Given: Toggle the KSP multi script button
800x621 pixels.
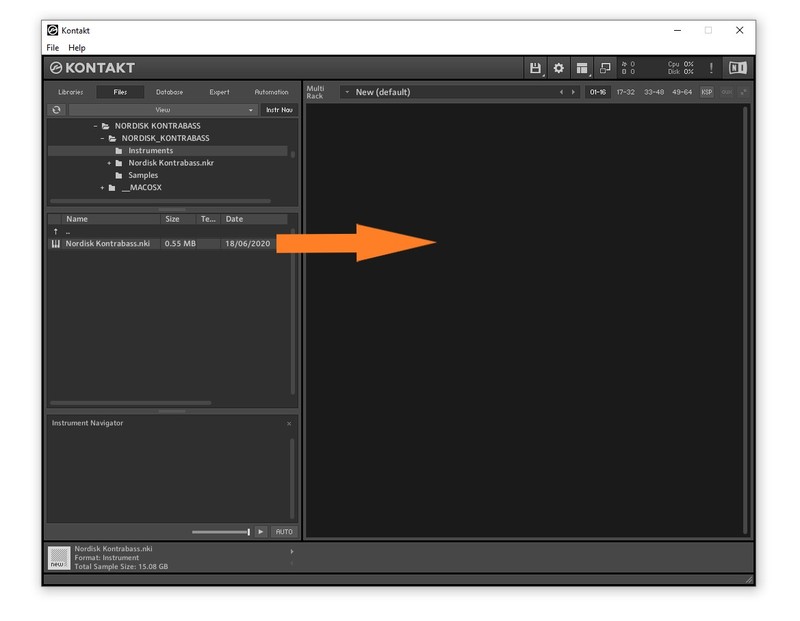Looking at the screenshot, I should [707, 92].
